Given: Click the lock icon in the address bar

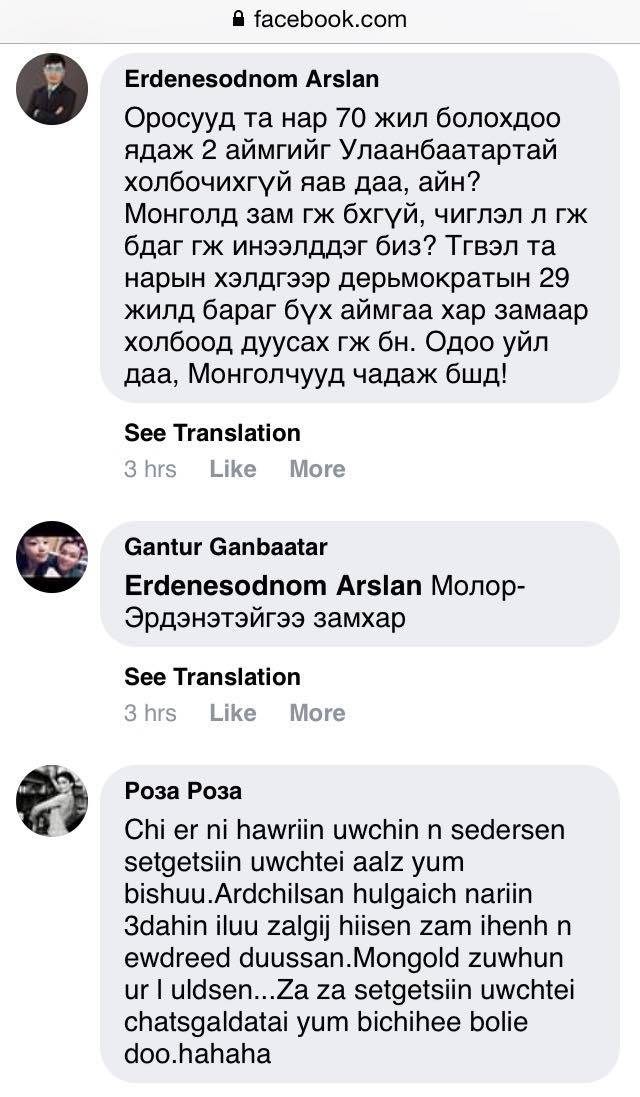Looking at the screenshot, I should point(238,19).
